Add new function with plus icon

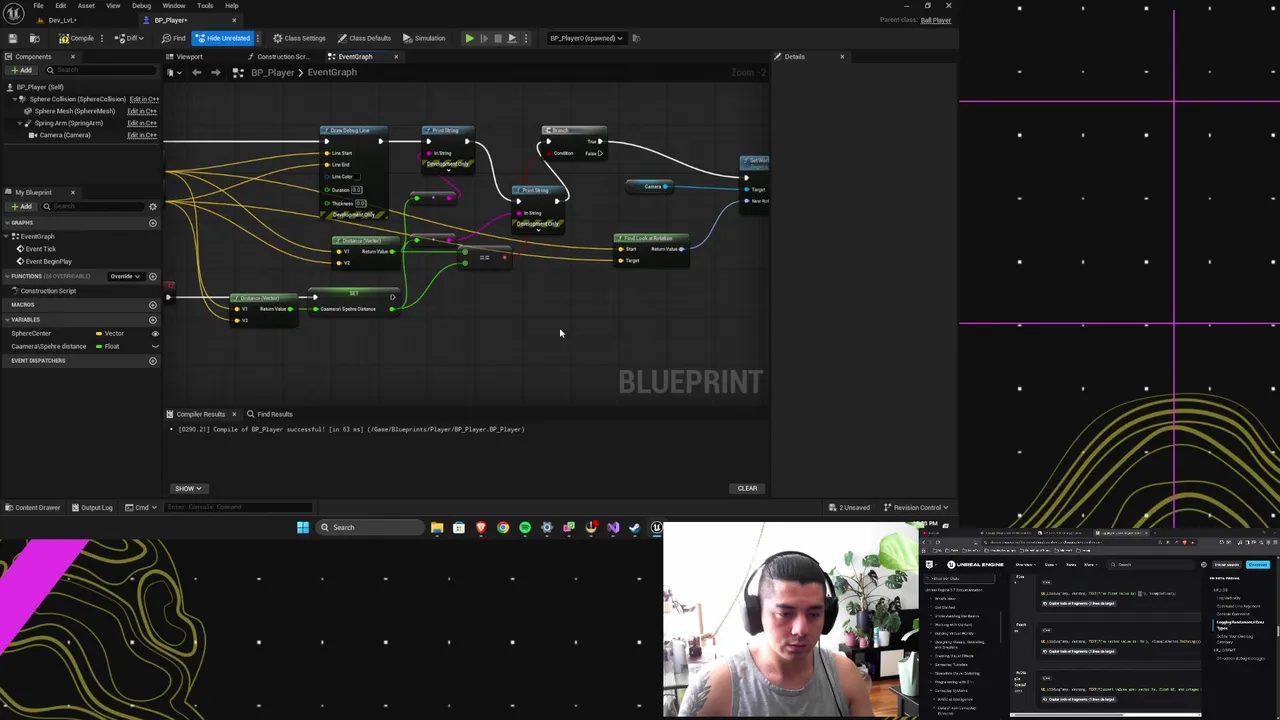pos(153,276)
